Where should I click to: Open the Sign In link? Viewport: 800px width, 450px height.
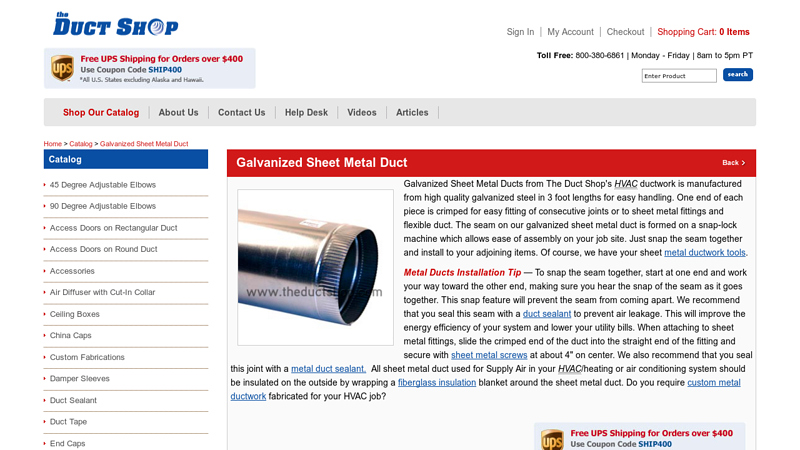(520, 32)
